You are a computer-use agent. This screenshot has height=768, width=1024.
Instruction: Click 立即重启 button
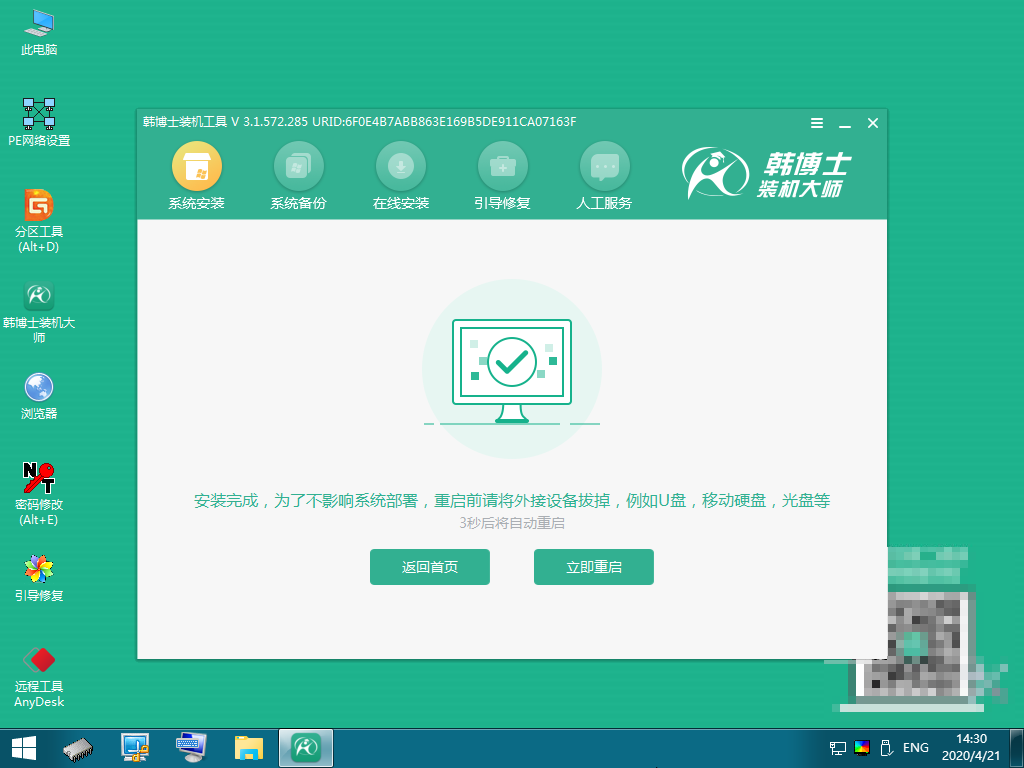(x=594, y=567)
